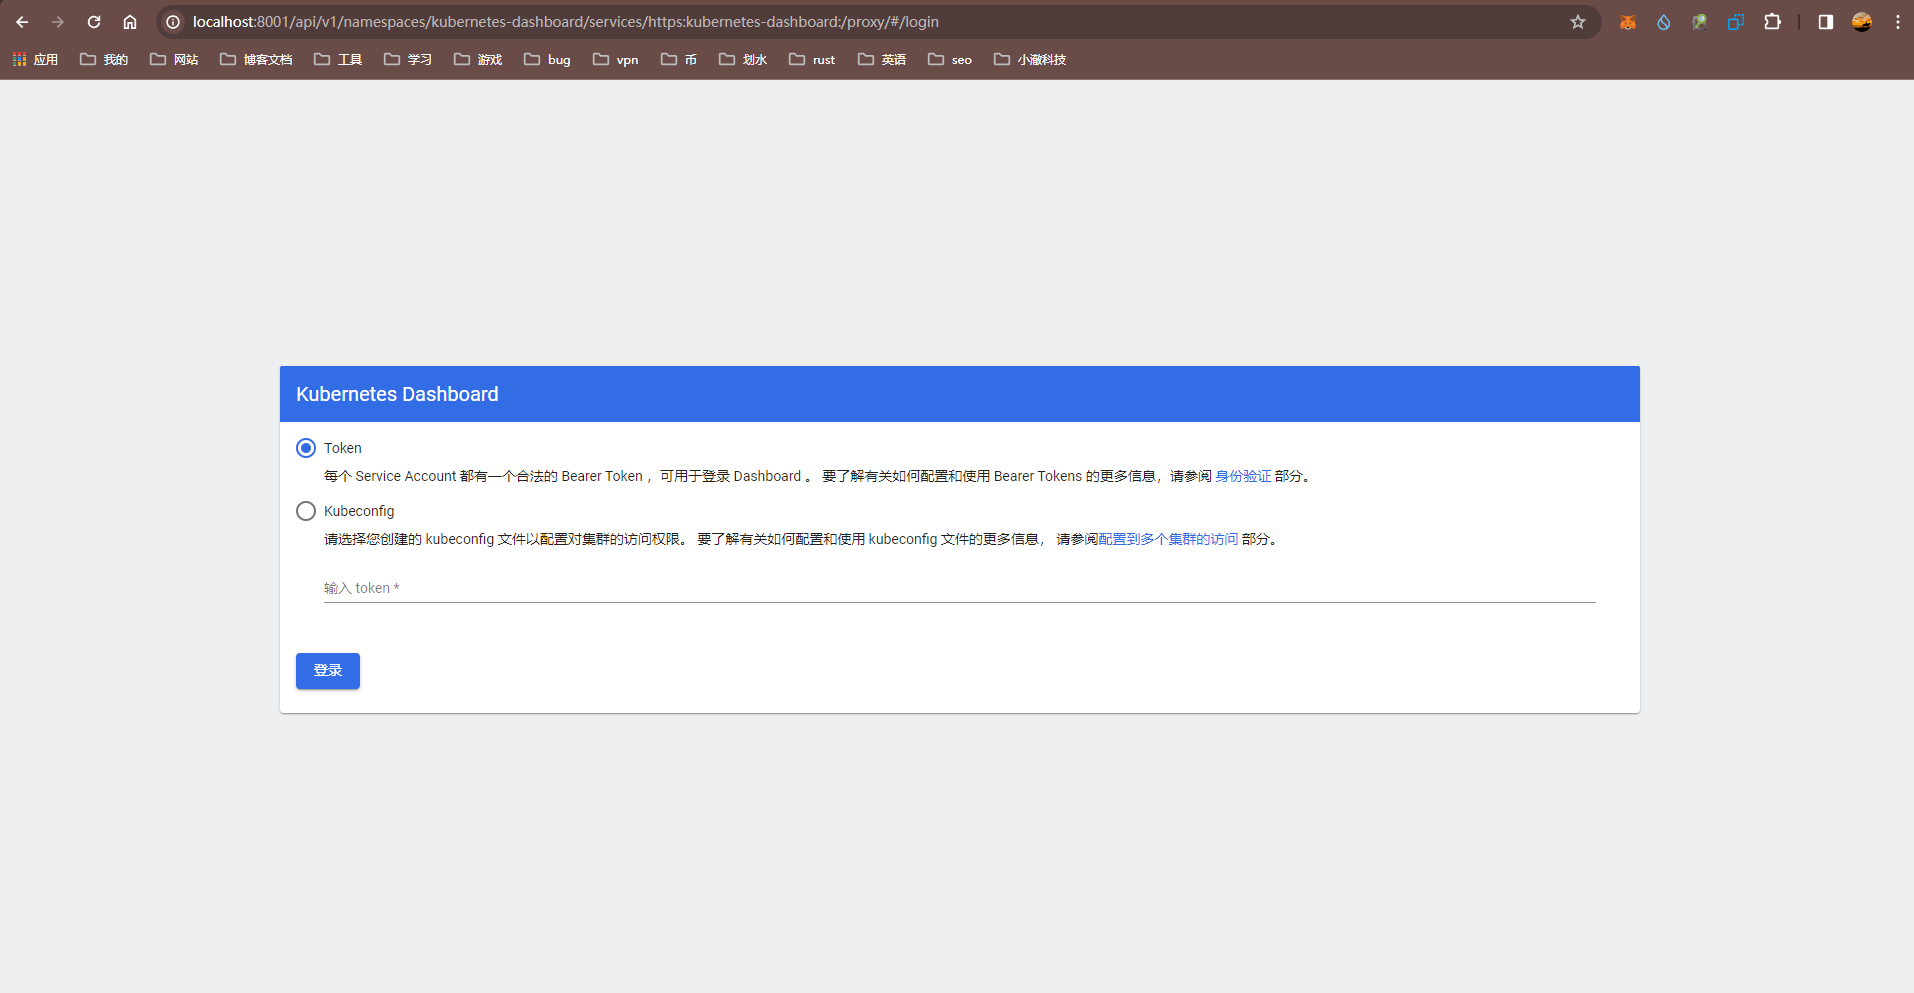The width and height of the screenshot is (1914, 993).
Task: Open the 工具 bookmarks folder
Action: coord(338,60)
